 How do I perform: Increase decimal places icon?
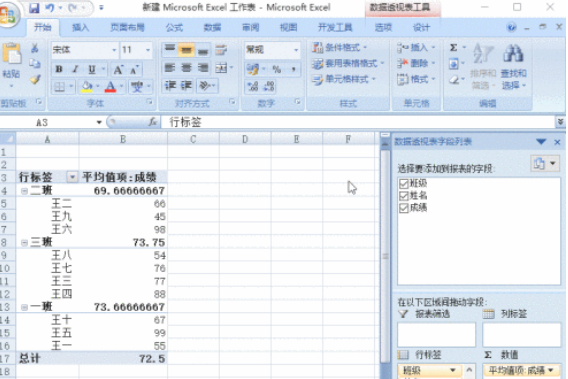pyautogui.click(x=252, y=86)
